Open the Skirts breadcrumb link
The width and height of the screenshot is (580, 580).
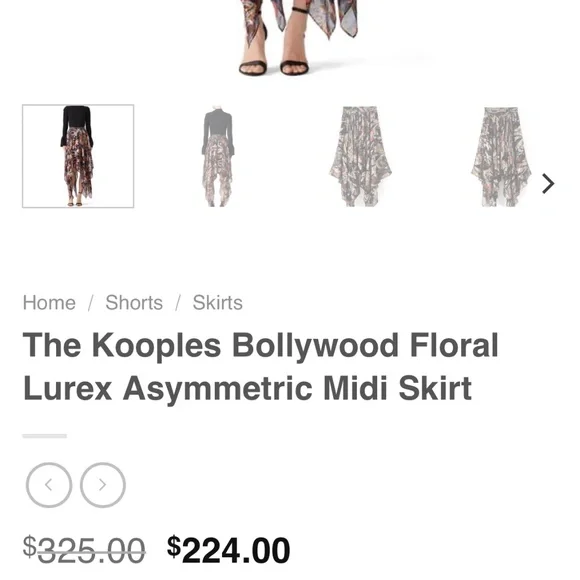218,303
